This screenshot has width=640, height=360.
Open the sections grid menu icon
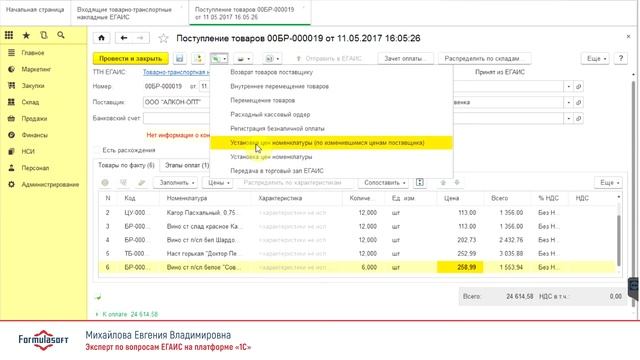[x=9, y=36]
